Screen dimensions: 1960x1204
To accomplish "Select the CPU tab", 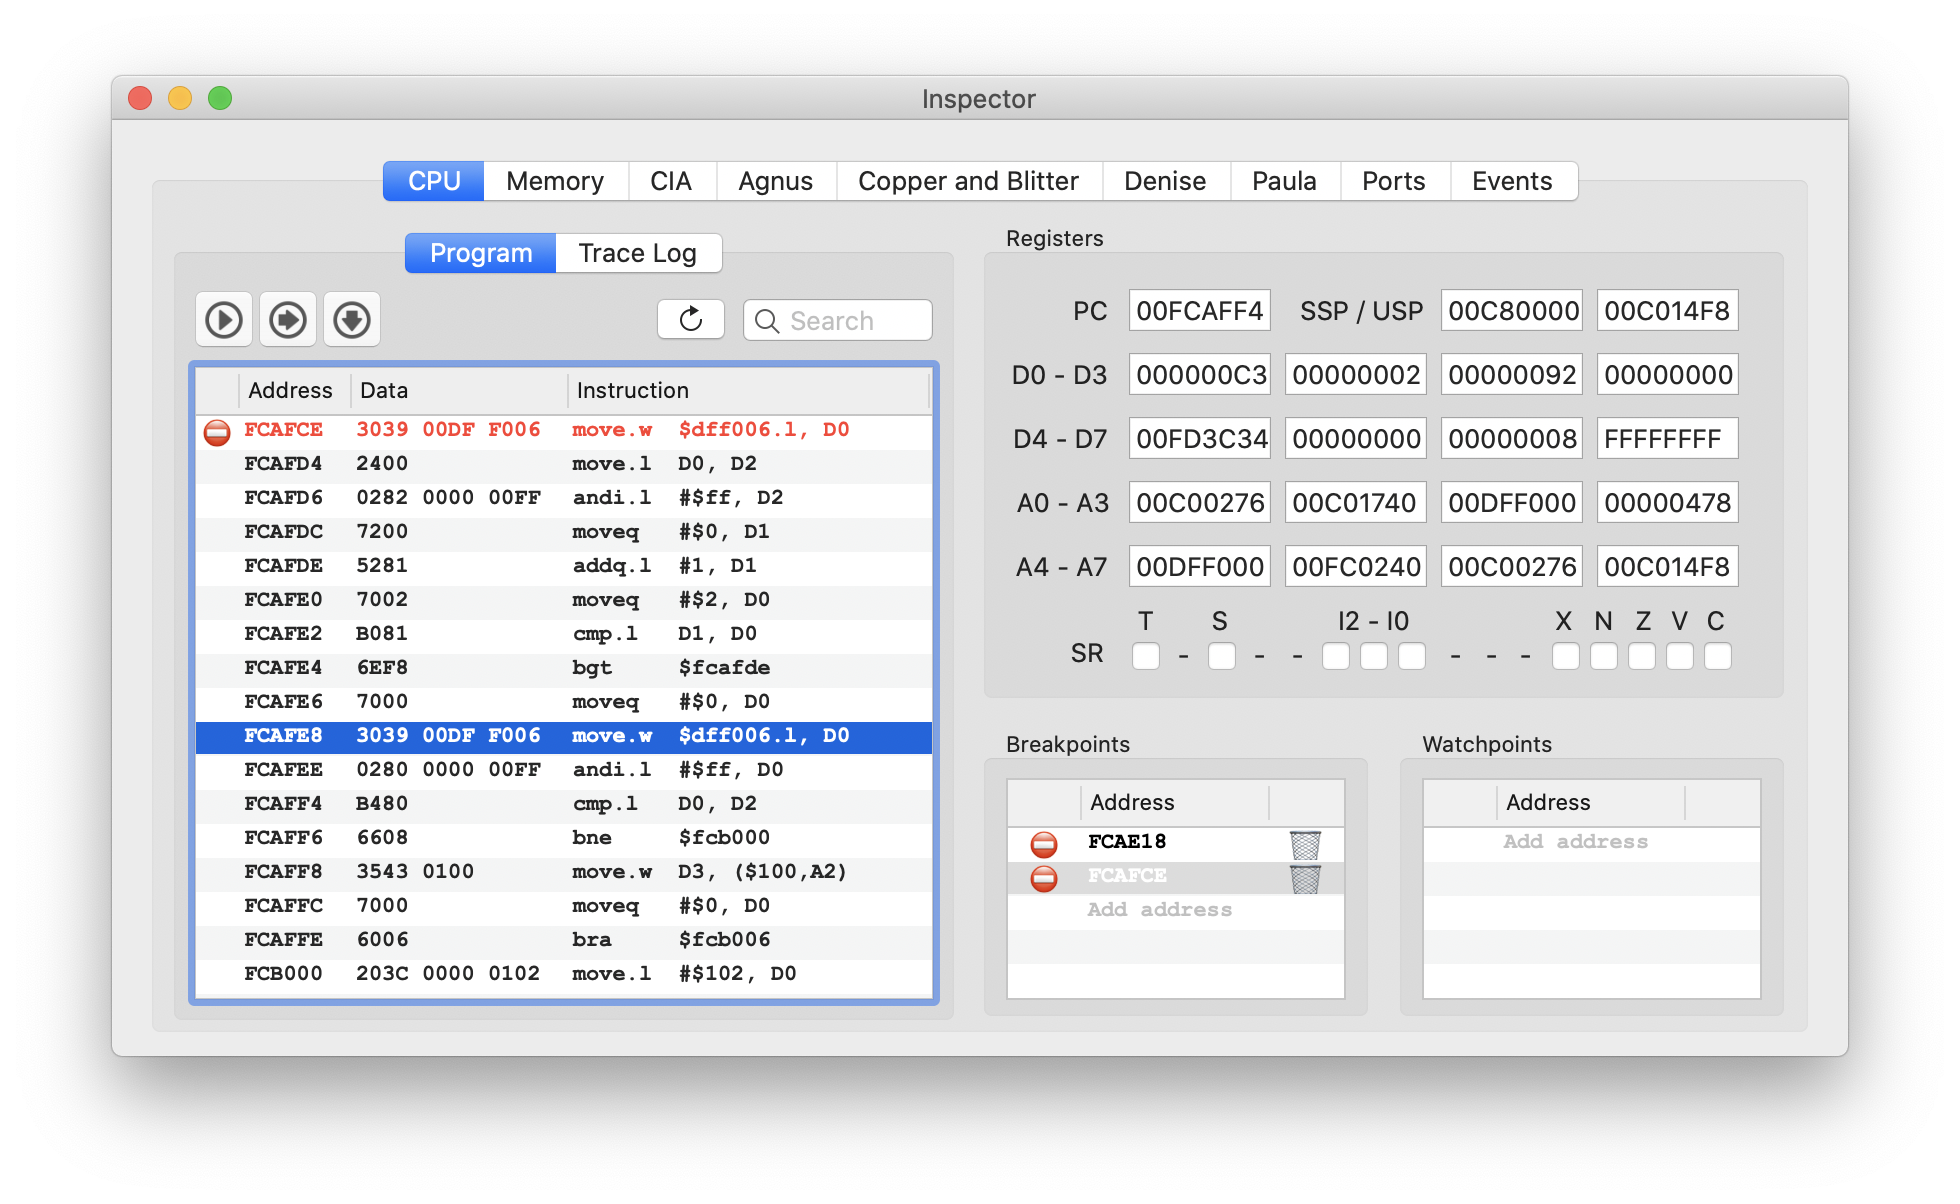I will pos(434,181).
